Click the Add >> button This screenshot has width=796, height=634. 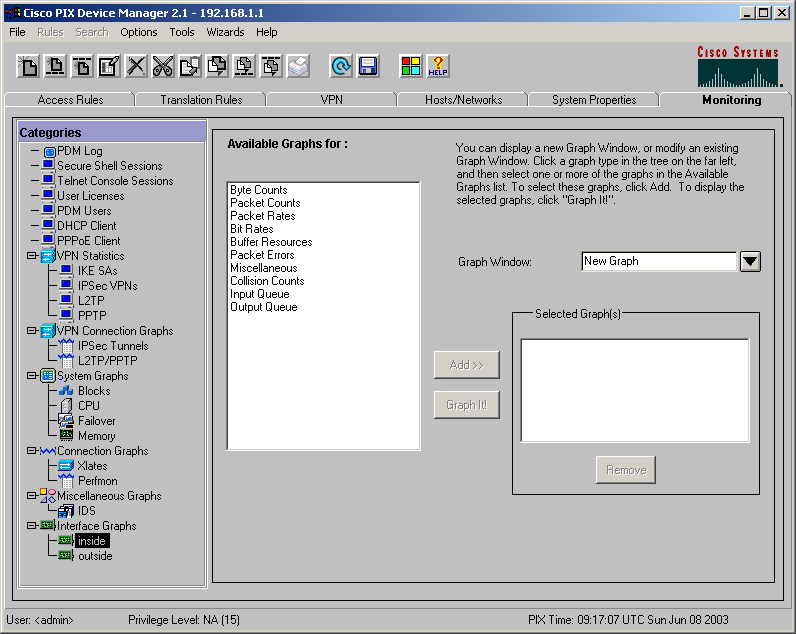(467, 365)
